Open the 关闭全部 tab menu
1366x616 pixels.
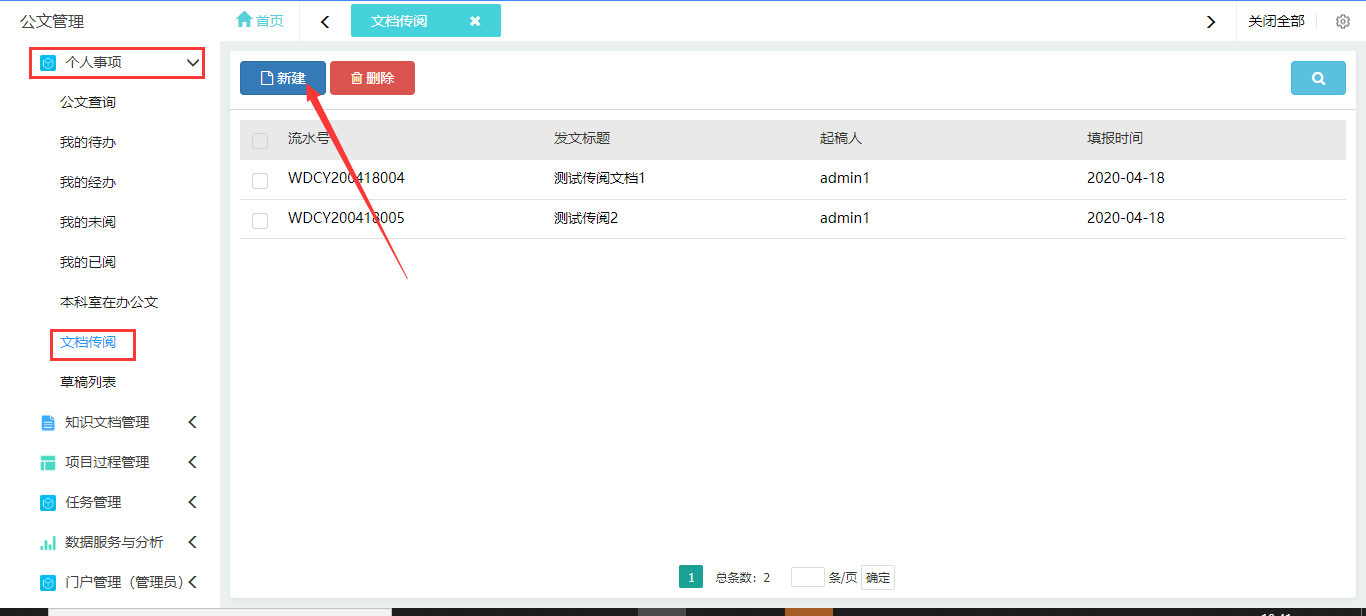tap(1276, 21)
